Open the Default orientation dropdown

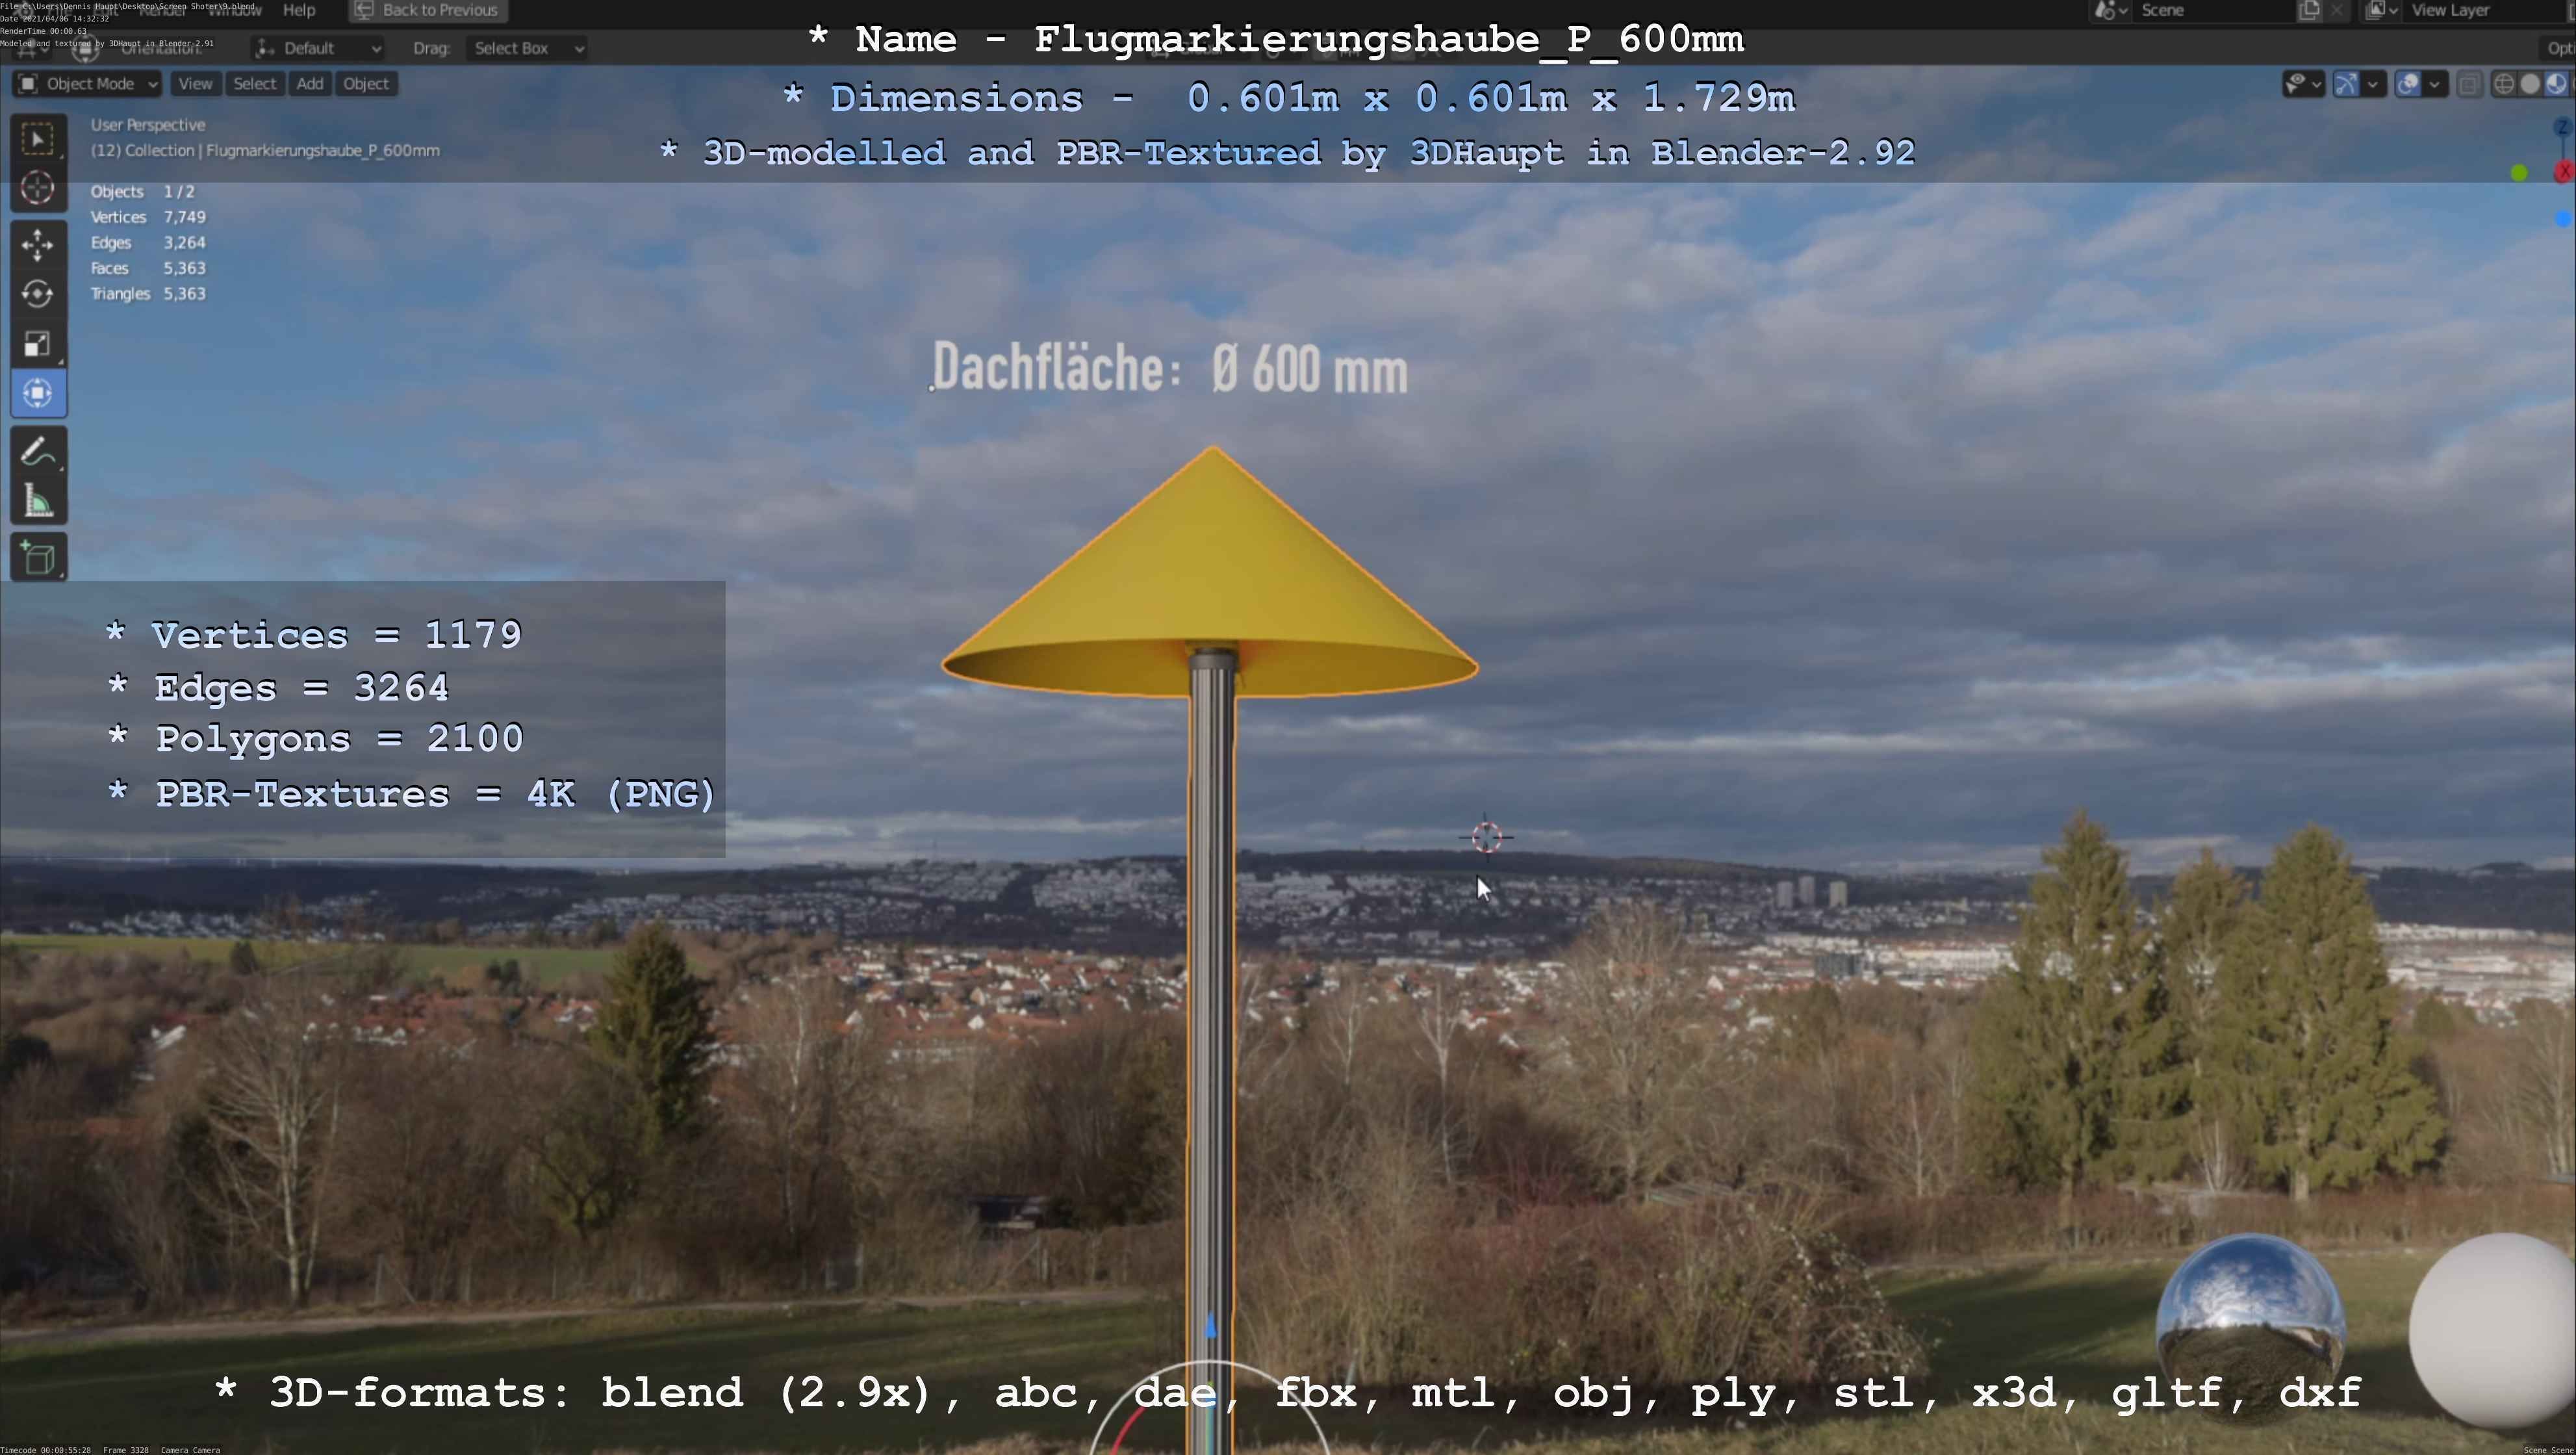click(x=318, y=48)
